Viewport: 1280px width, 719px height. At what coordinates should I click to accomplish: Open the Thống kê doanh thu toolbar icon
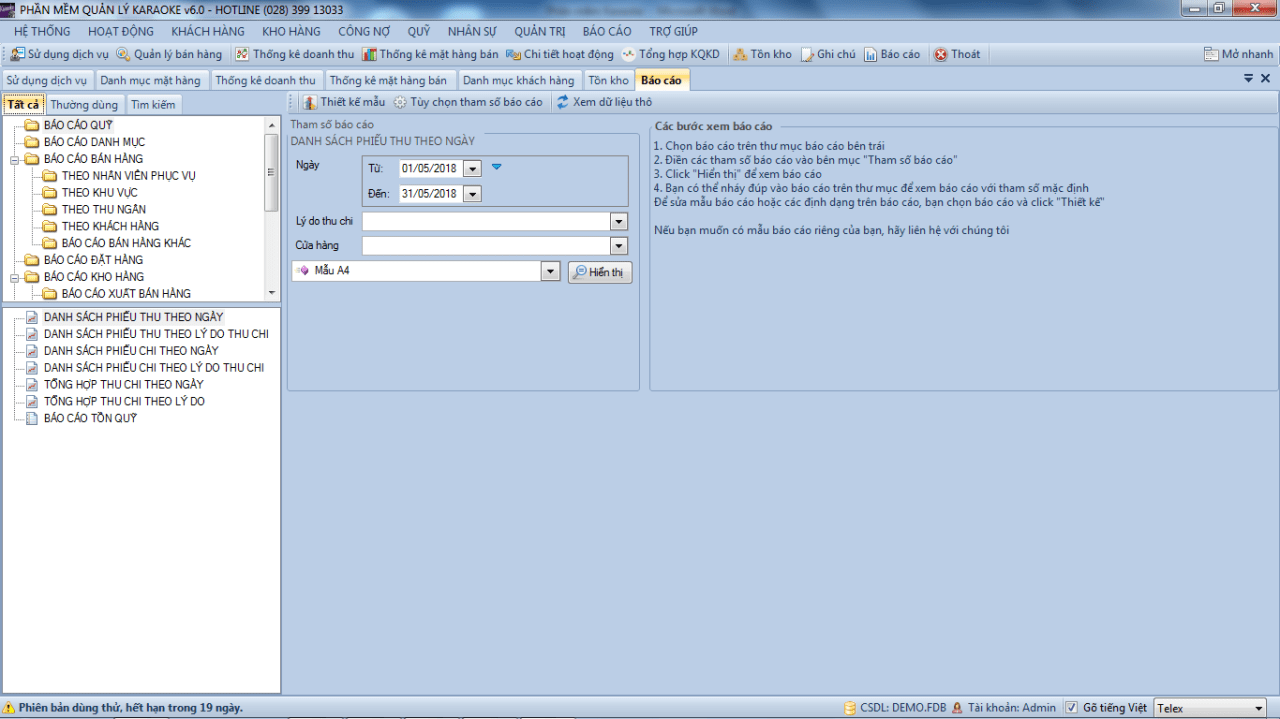click(x=242, y=54)
